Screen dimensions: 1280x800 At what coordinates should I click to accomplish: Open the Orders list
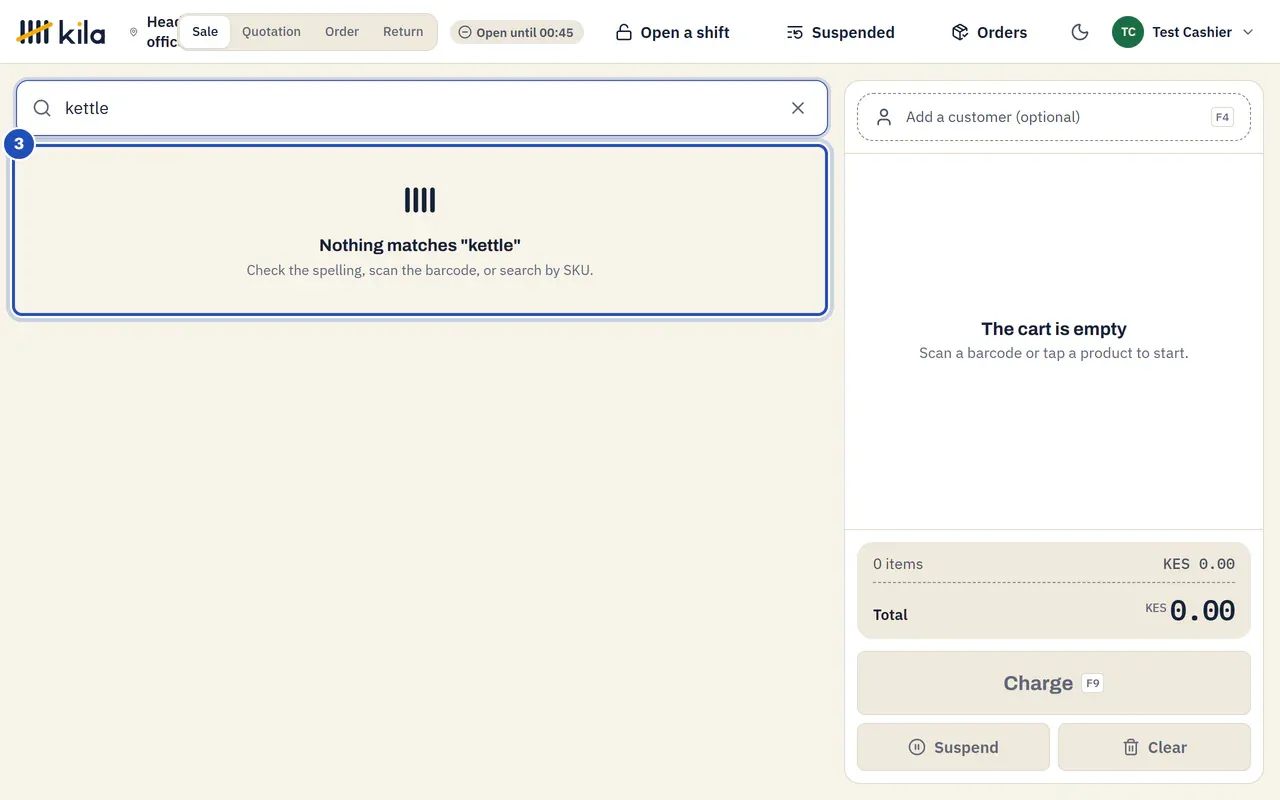coord(989,32)
